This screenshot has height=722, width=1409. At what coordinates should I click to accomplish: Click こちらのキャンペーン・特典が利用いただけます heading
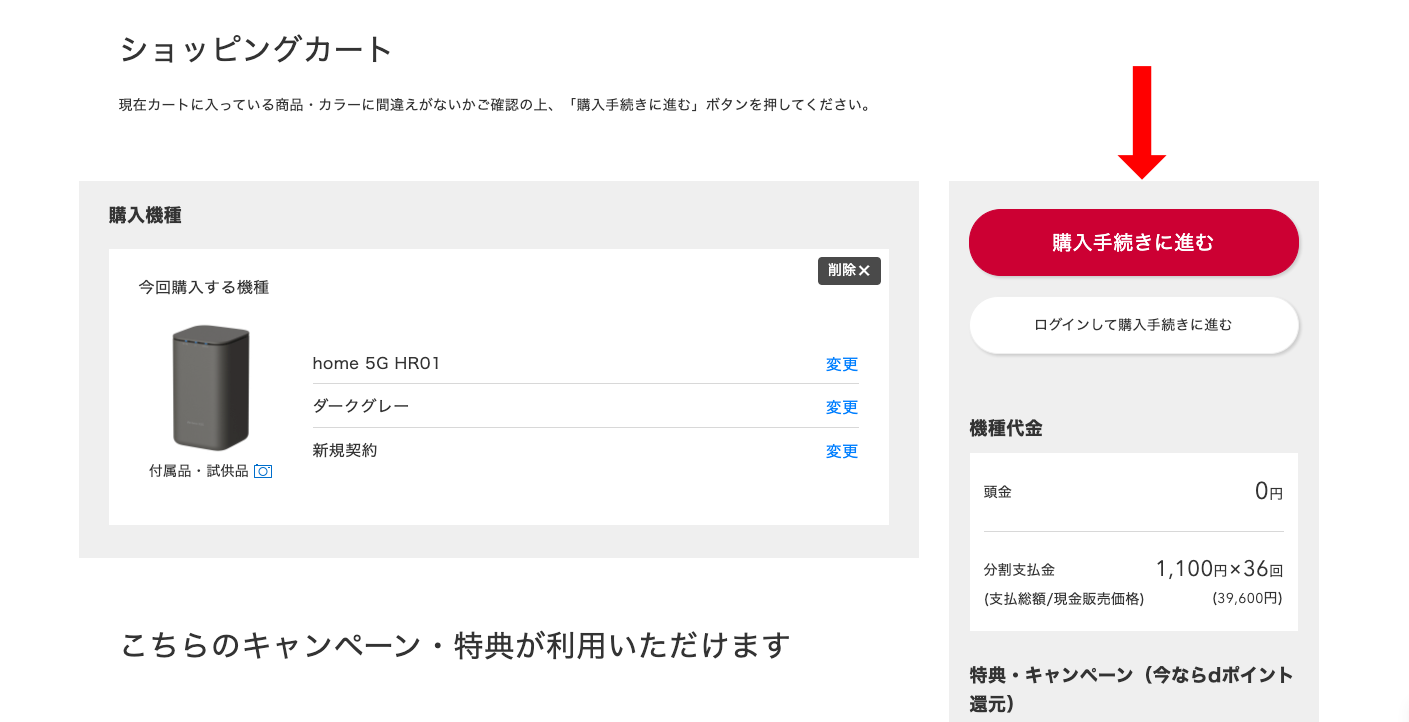[455, 645]
